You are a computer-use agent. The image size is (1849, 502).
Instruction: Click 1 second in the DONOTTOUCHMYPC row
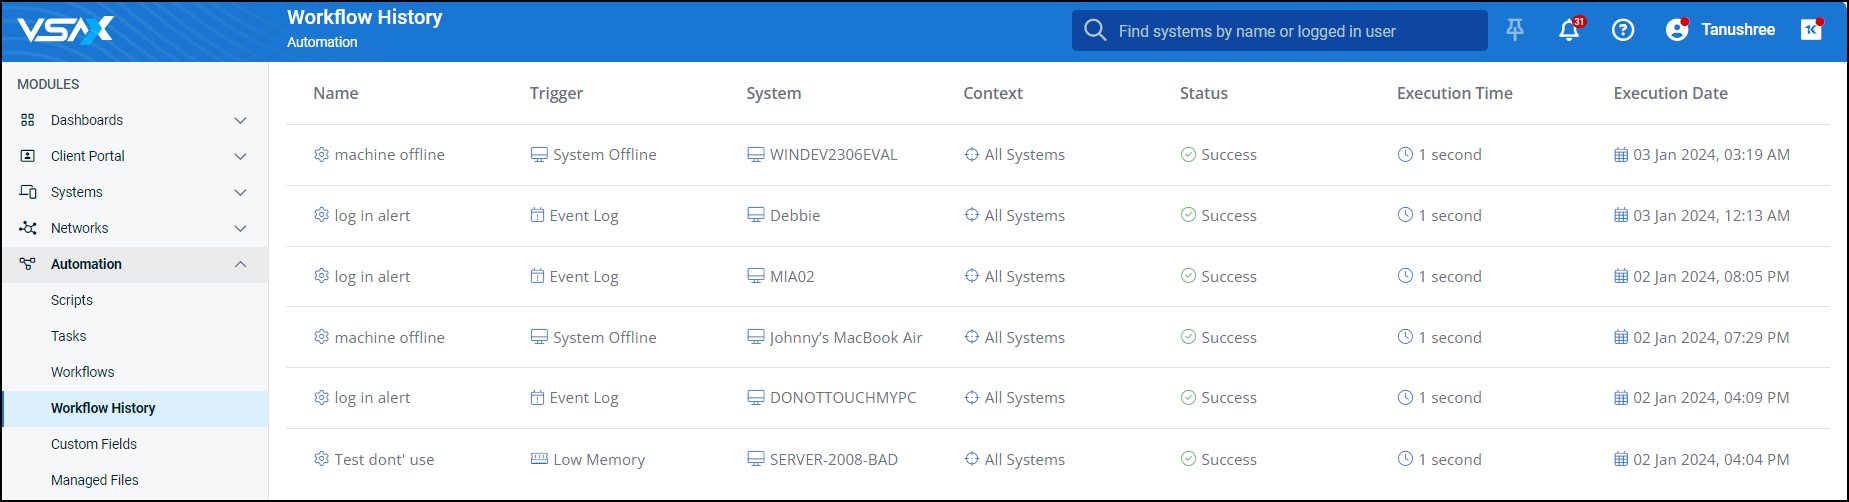[1450, 397]
